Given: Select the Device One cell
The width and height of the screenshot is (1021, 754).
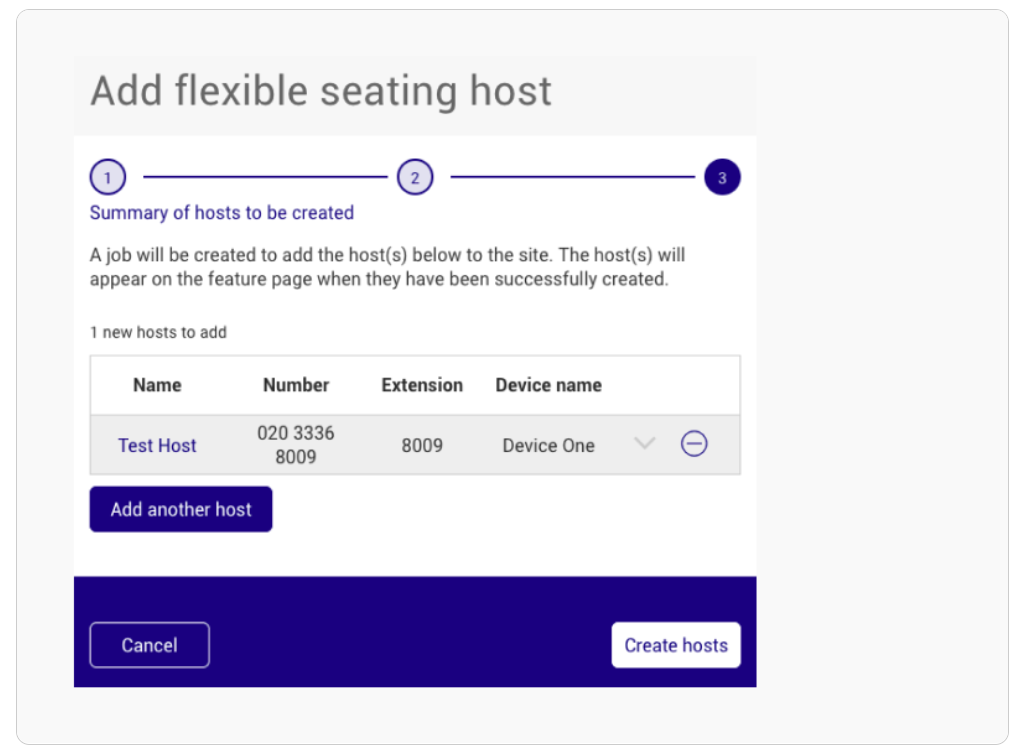Looking at the screenshot, I should click(548, 445).
